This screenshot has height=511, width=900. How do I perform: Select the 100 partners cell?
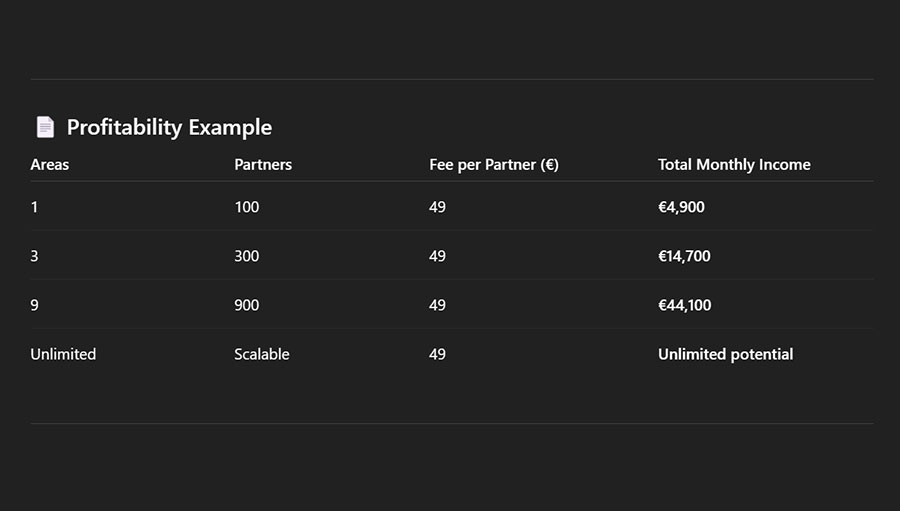point(246,207)
